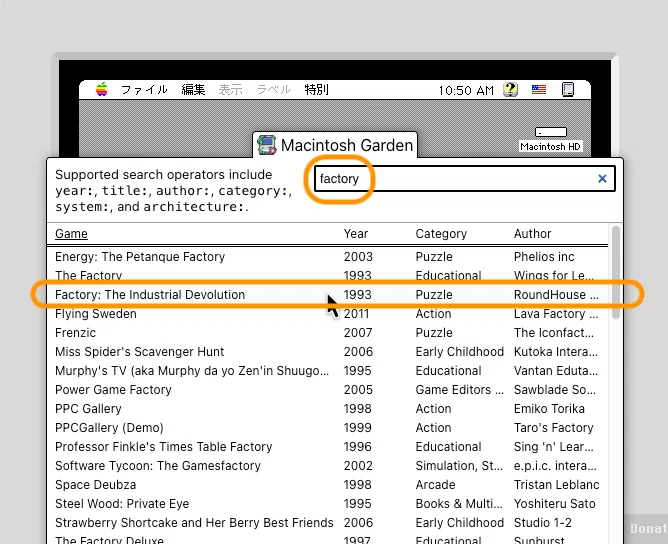Click the help balloon icon in menu bar
This screenshot has height=544, width=668.
point(510,89)
